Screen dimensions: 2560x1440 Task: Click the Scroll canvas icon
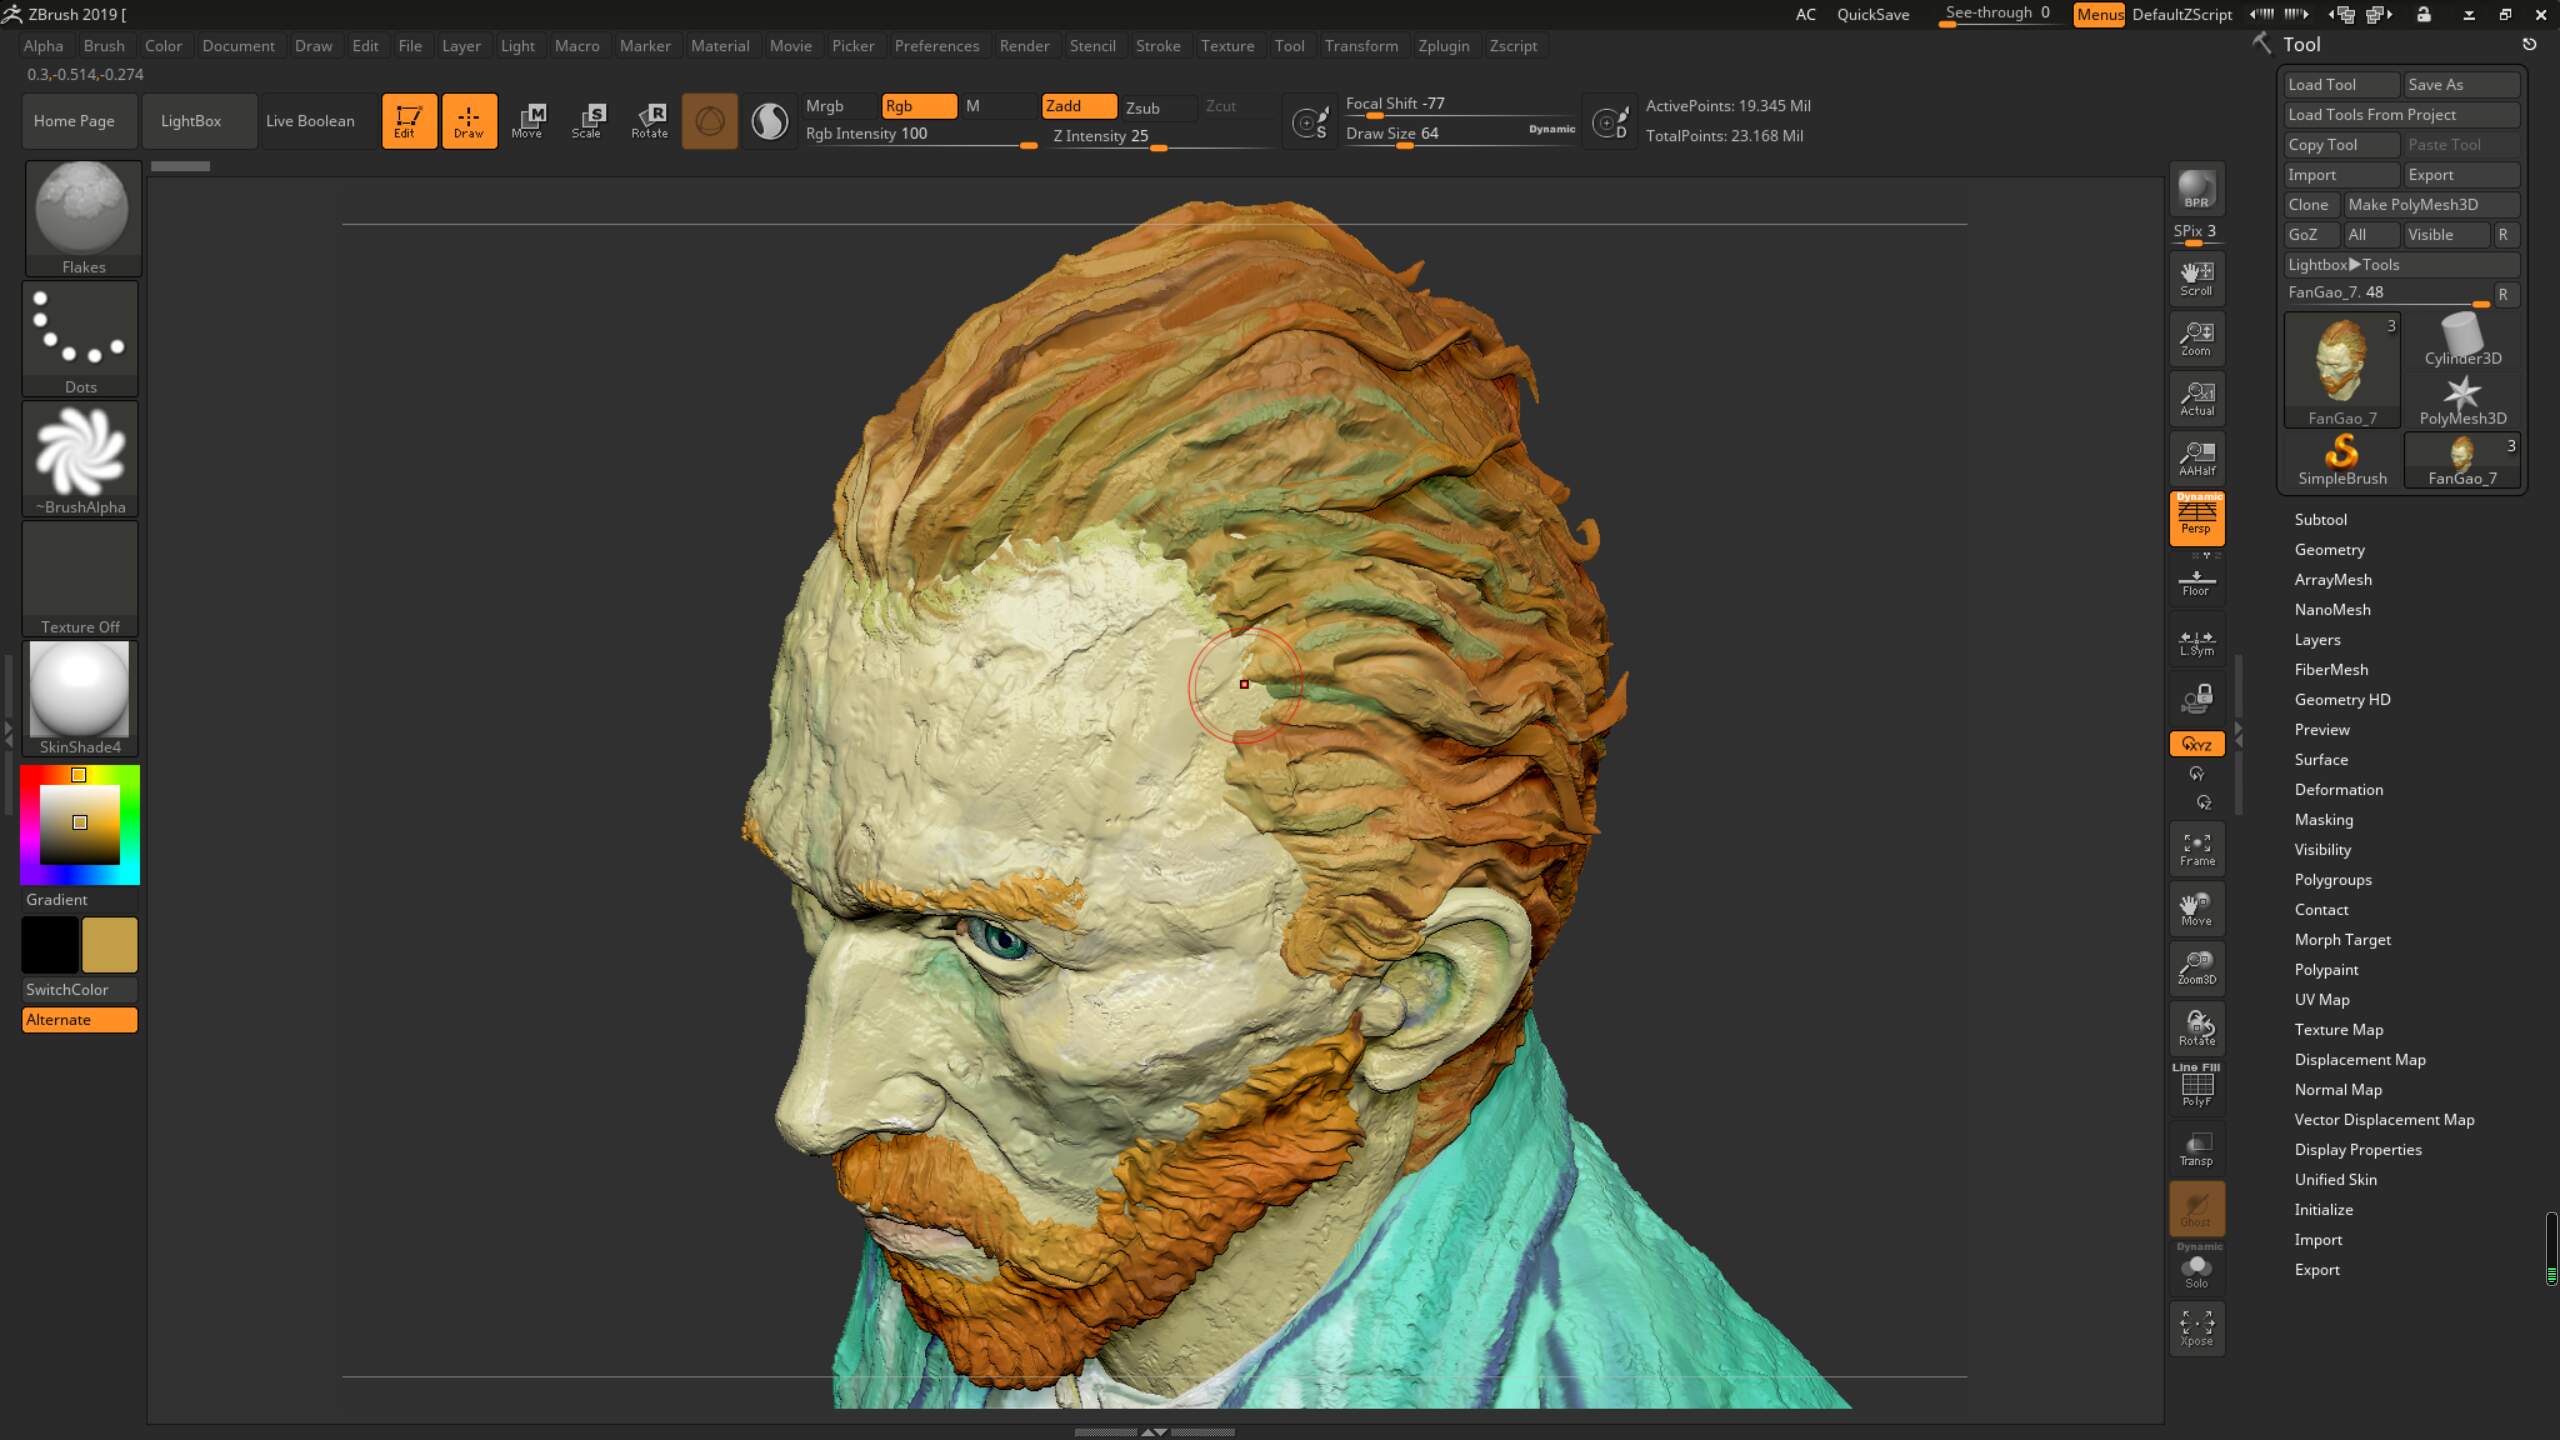tap(2197, 279)
